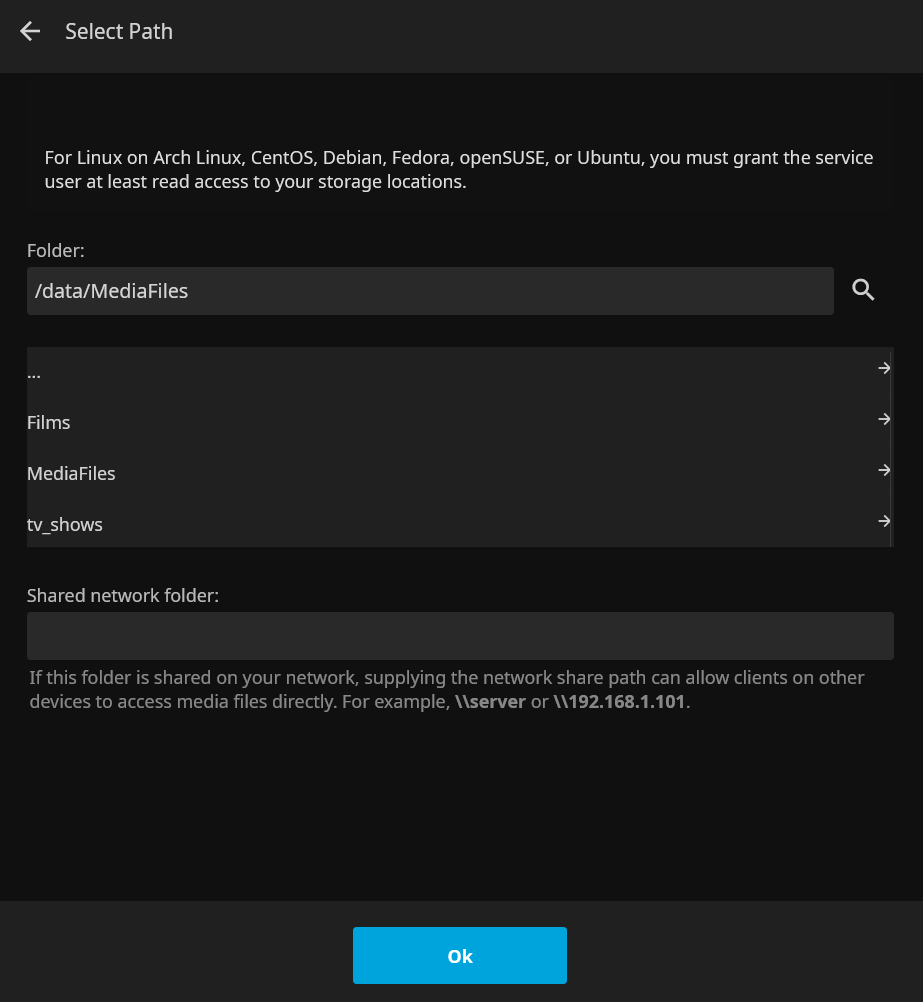Click the 'Shared network folder:' label
The image size is (923, 1002).
123,595
